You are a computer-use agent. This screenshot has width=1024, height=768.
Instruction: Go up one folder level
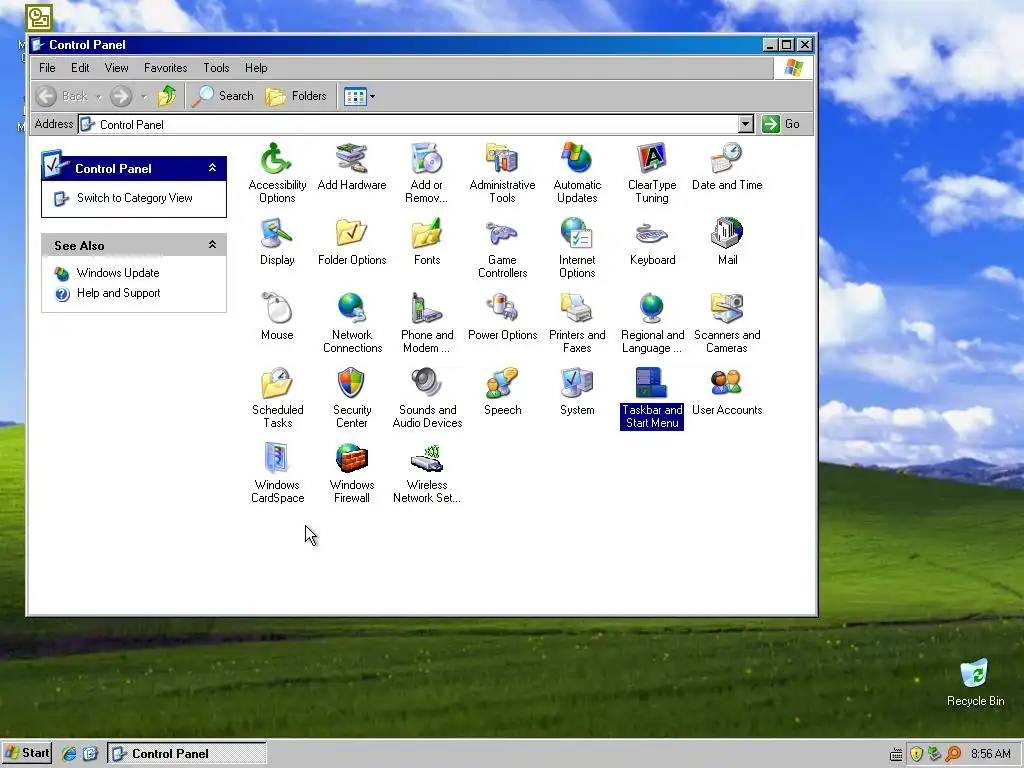167,96
